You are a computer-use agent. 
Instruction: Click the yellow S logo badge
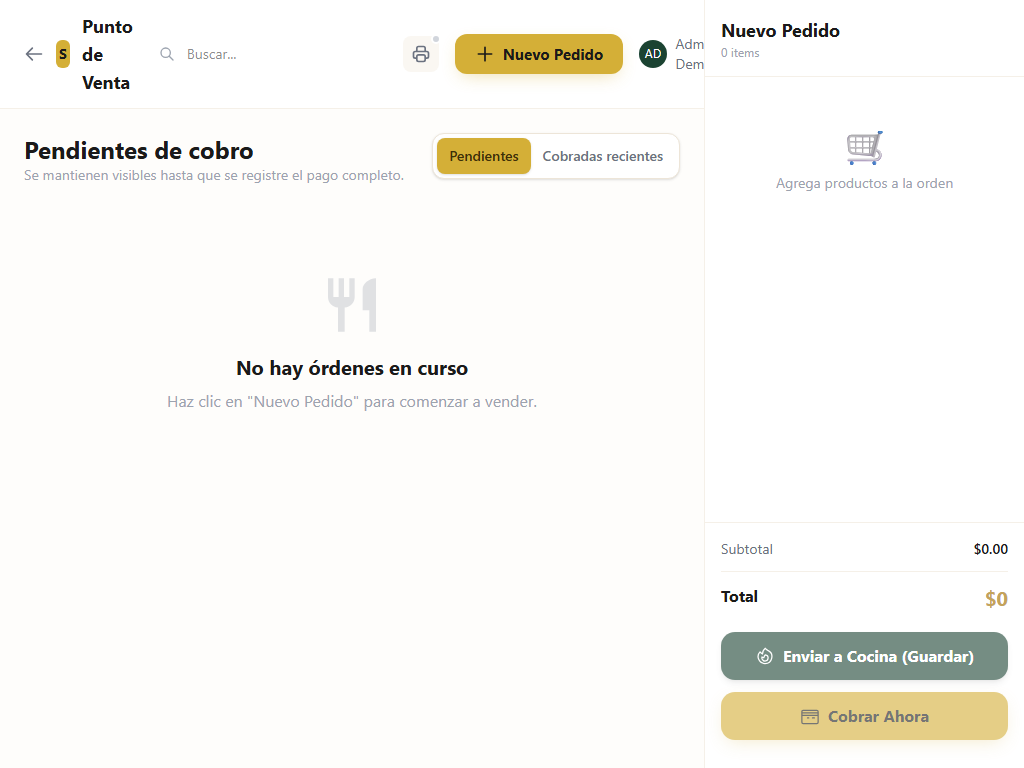pos(63,54)
